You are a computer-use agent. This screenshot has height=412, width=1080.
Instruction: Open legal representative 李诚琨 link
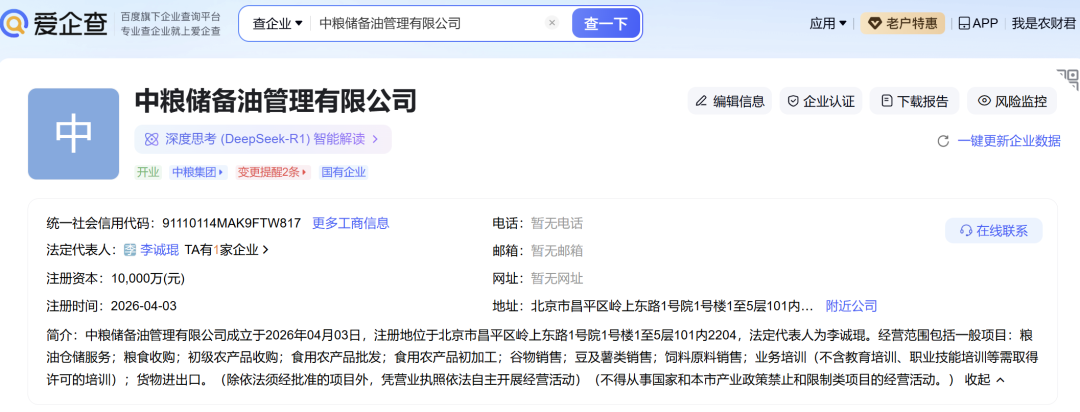(160, 250)
